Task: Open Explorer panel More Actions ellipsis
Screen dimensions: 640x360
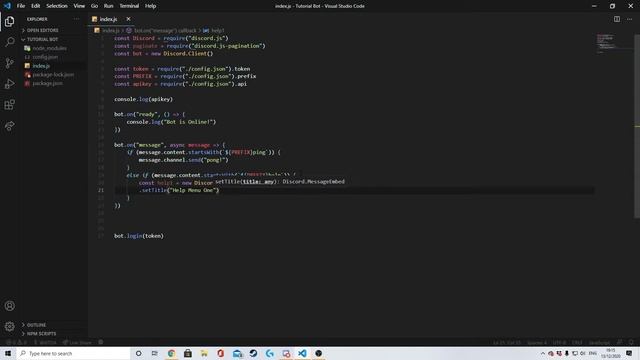Action: click(76, 19)
